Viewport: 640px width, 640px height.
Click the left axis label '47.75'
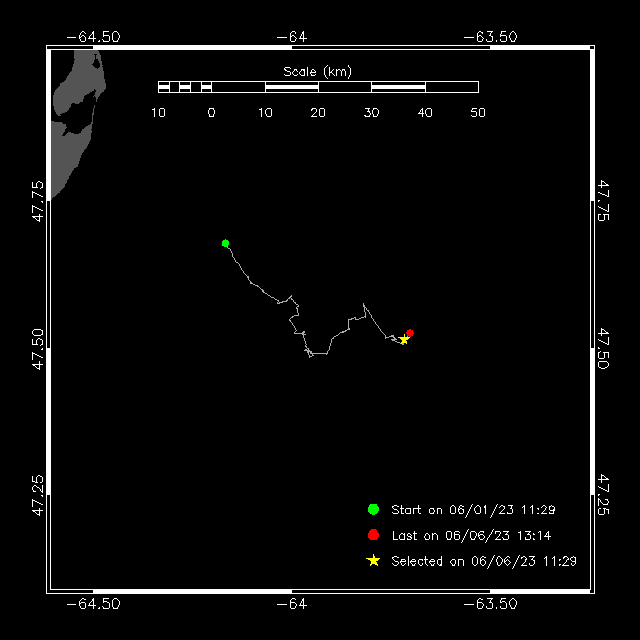[x=38, y=201]
